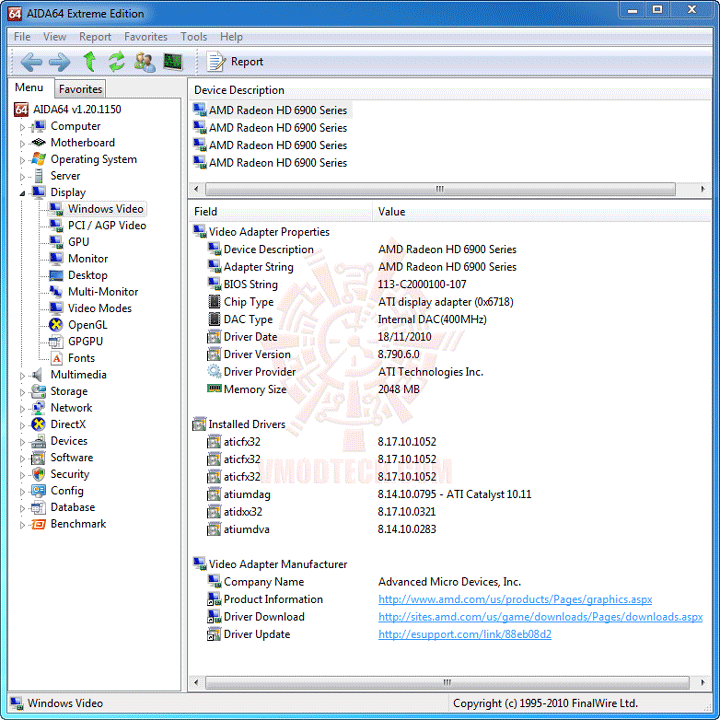Select Windows Video in the tree
Viewport: 720px width, 720px height.
(97, 209)
